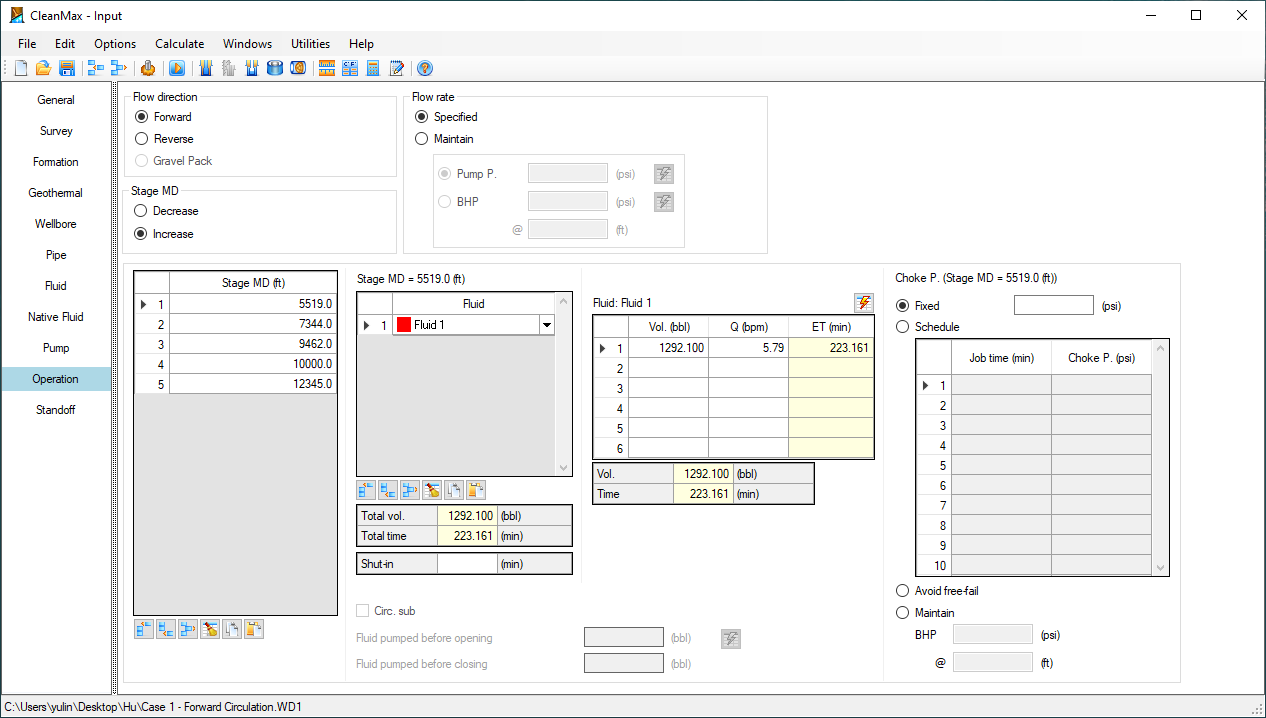
Task: Select the Reverse flow direction radio button
Action: pyautogui.click(x=142, y=139)
